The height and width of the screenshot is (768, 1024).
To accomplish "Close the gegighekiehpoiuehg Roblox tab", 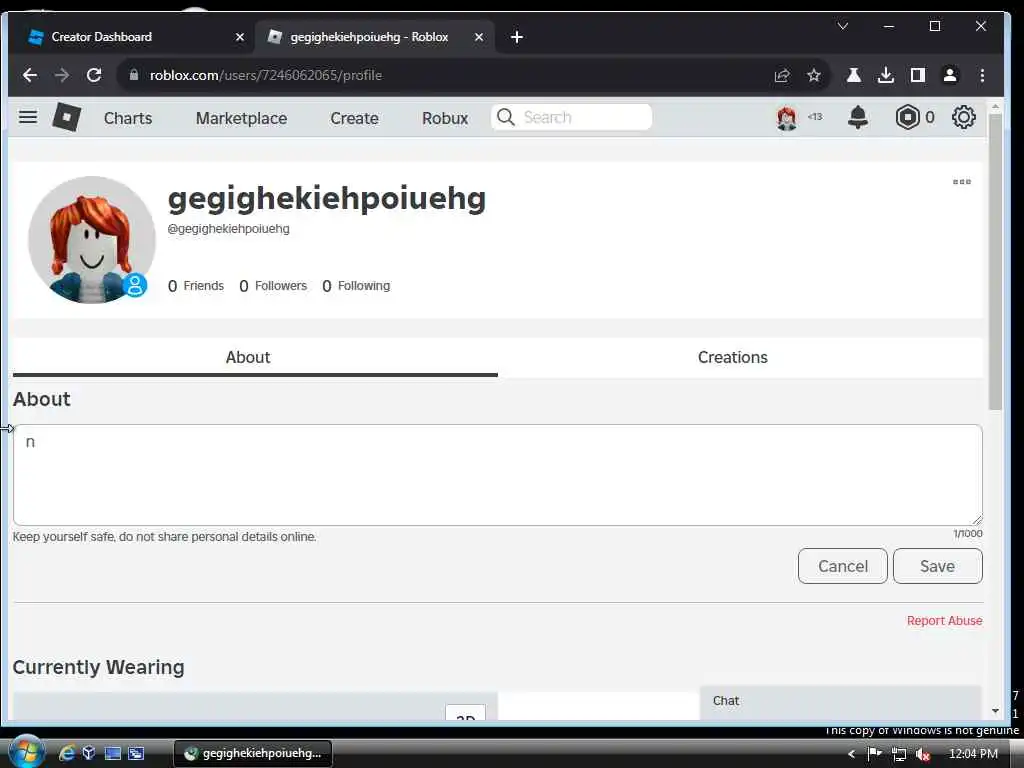I will (x=479, y=37).
